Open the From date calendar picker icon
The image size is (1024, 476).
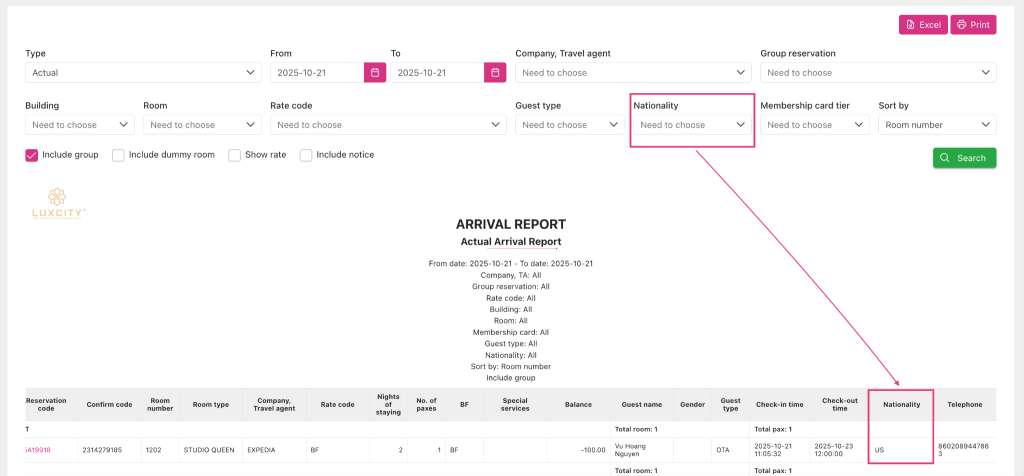(x=374, y=72)
